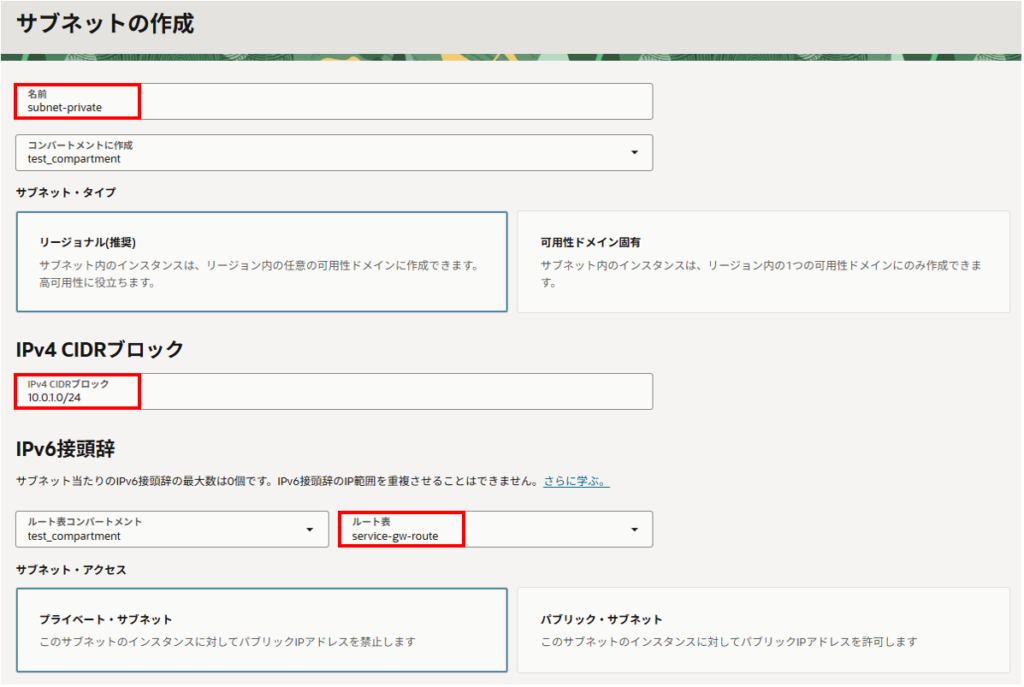The height and width of the screenshot is (687, 1024).
Task: Click the decorative green banner under title
Action: [x=512, y=57]
